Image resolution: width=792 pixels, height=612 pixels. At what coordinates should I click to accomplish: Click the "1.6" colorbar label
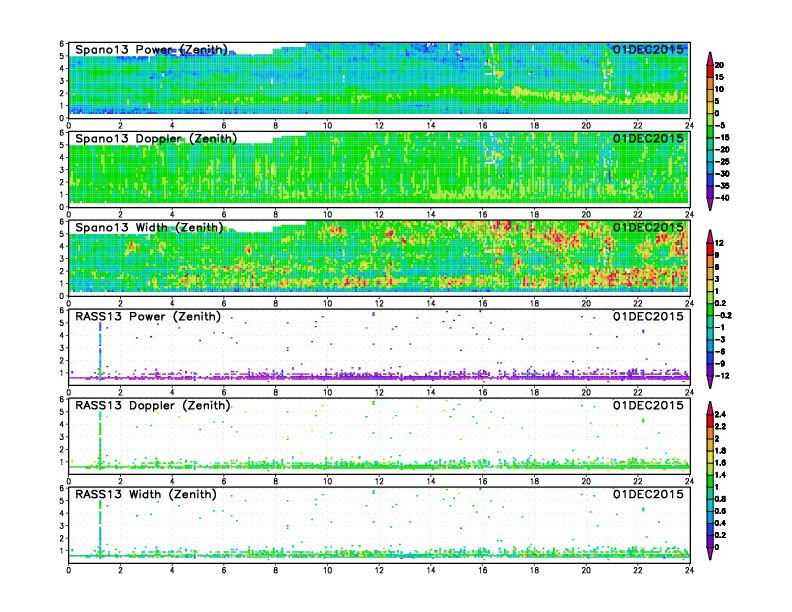coord(721,463)
